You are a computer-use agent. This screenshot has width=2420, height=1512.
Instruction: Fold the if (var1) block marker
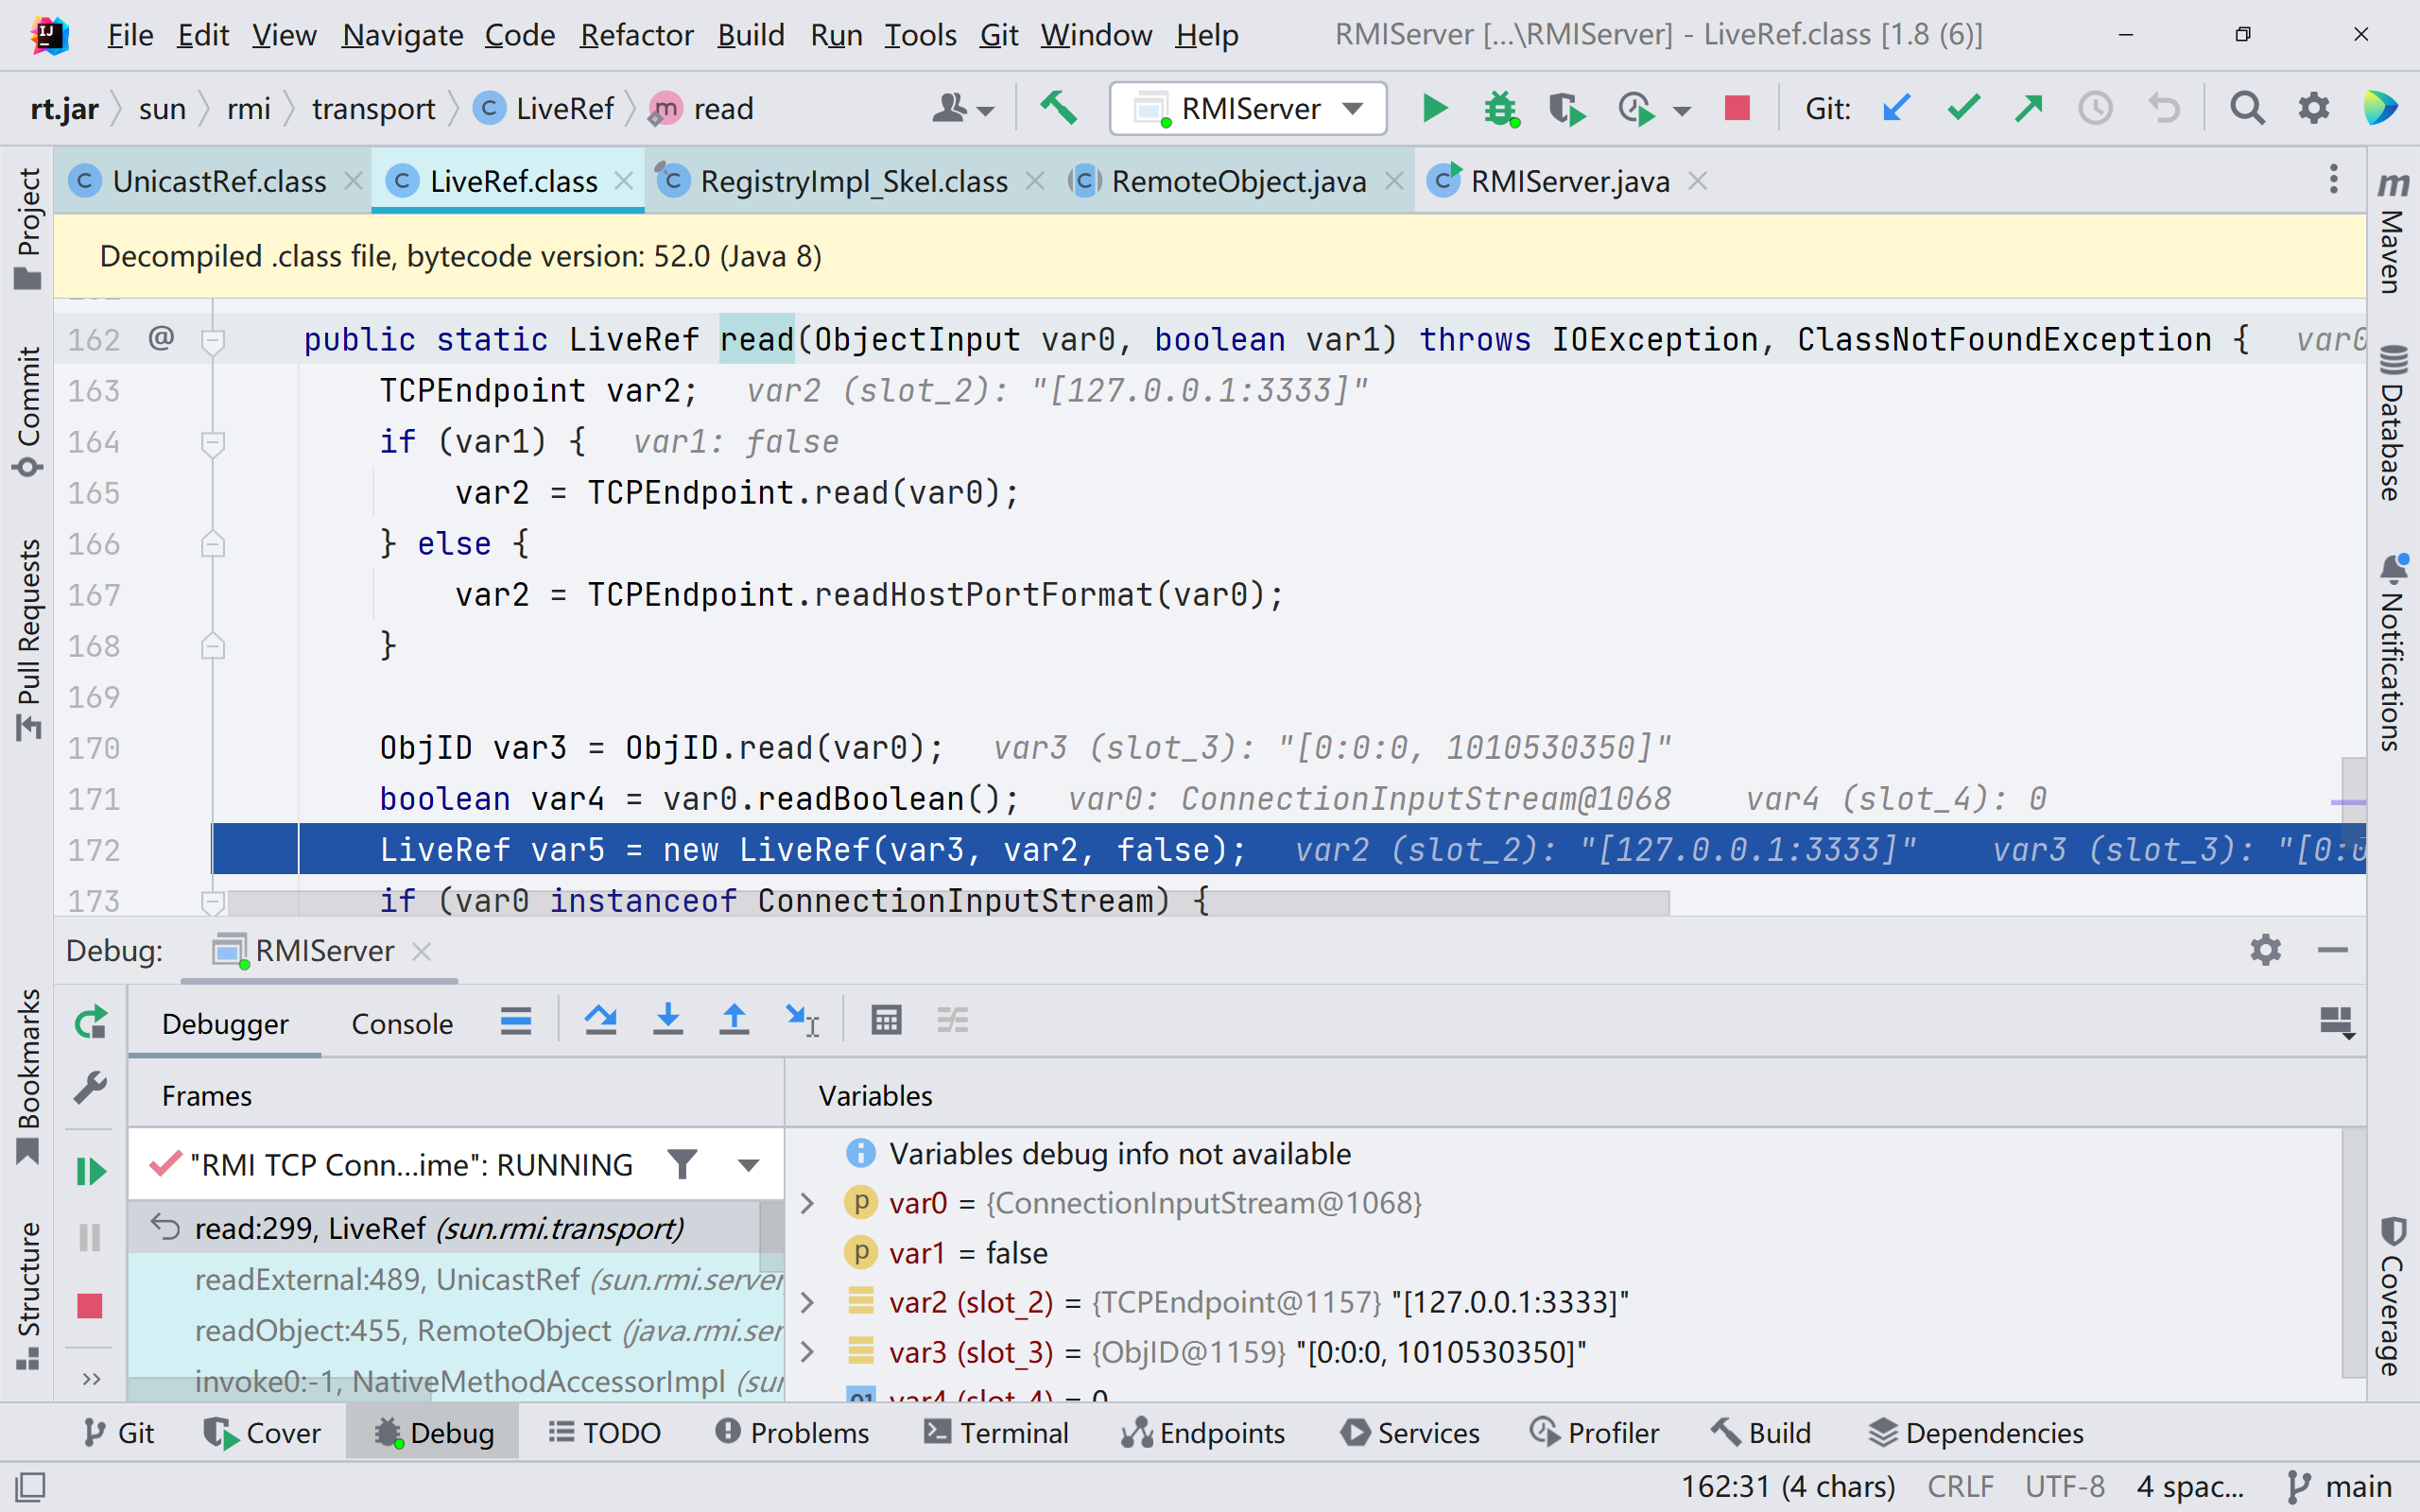pyautogui.click(x=212, y=442)
